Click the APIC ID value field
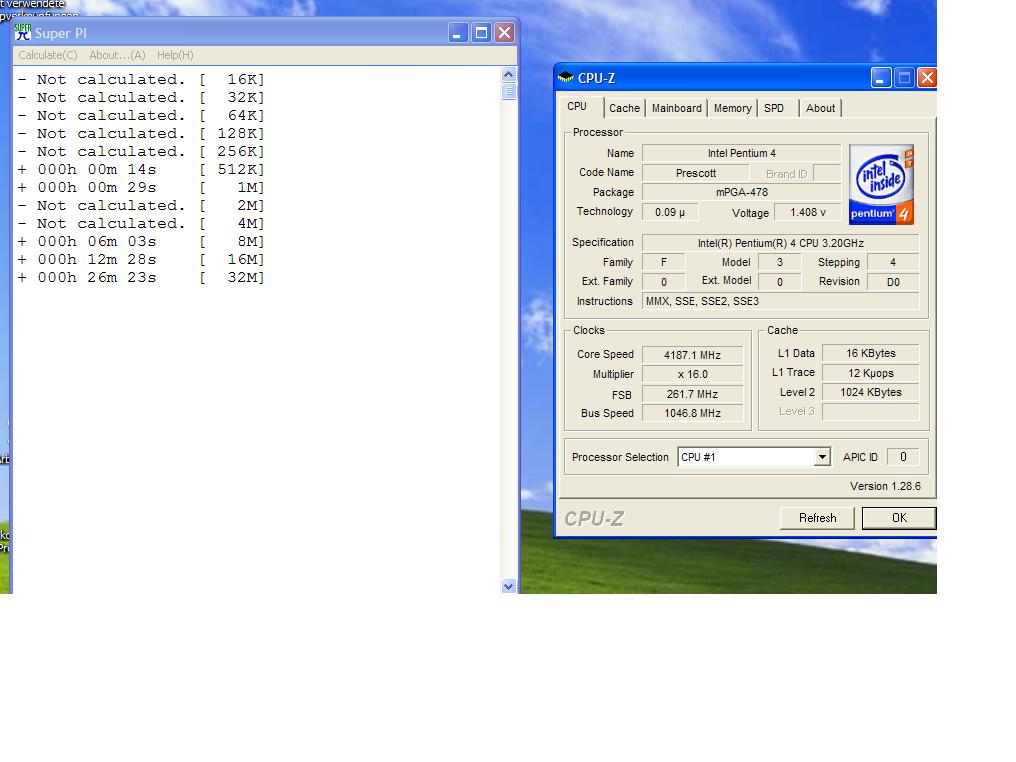 903,457
